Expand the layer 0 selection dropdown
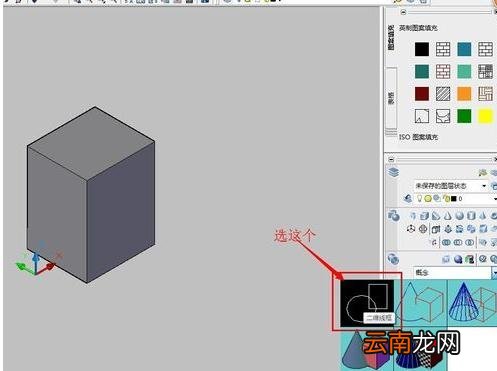 coord(495,199)
